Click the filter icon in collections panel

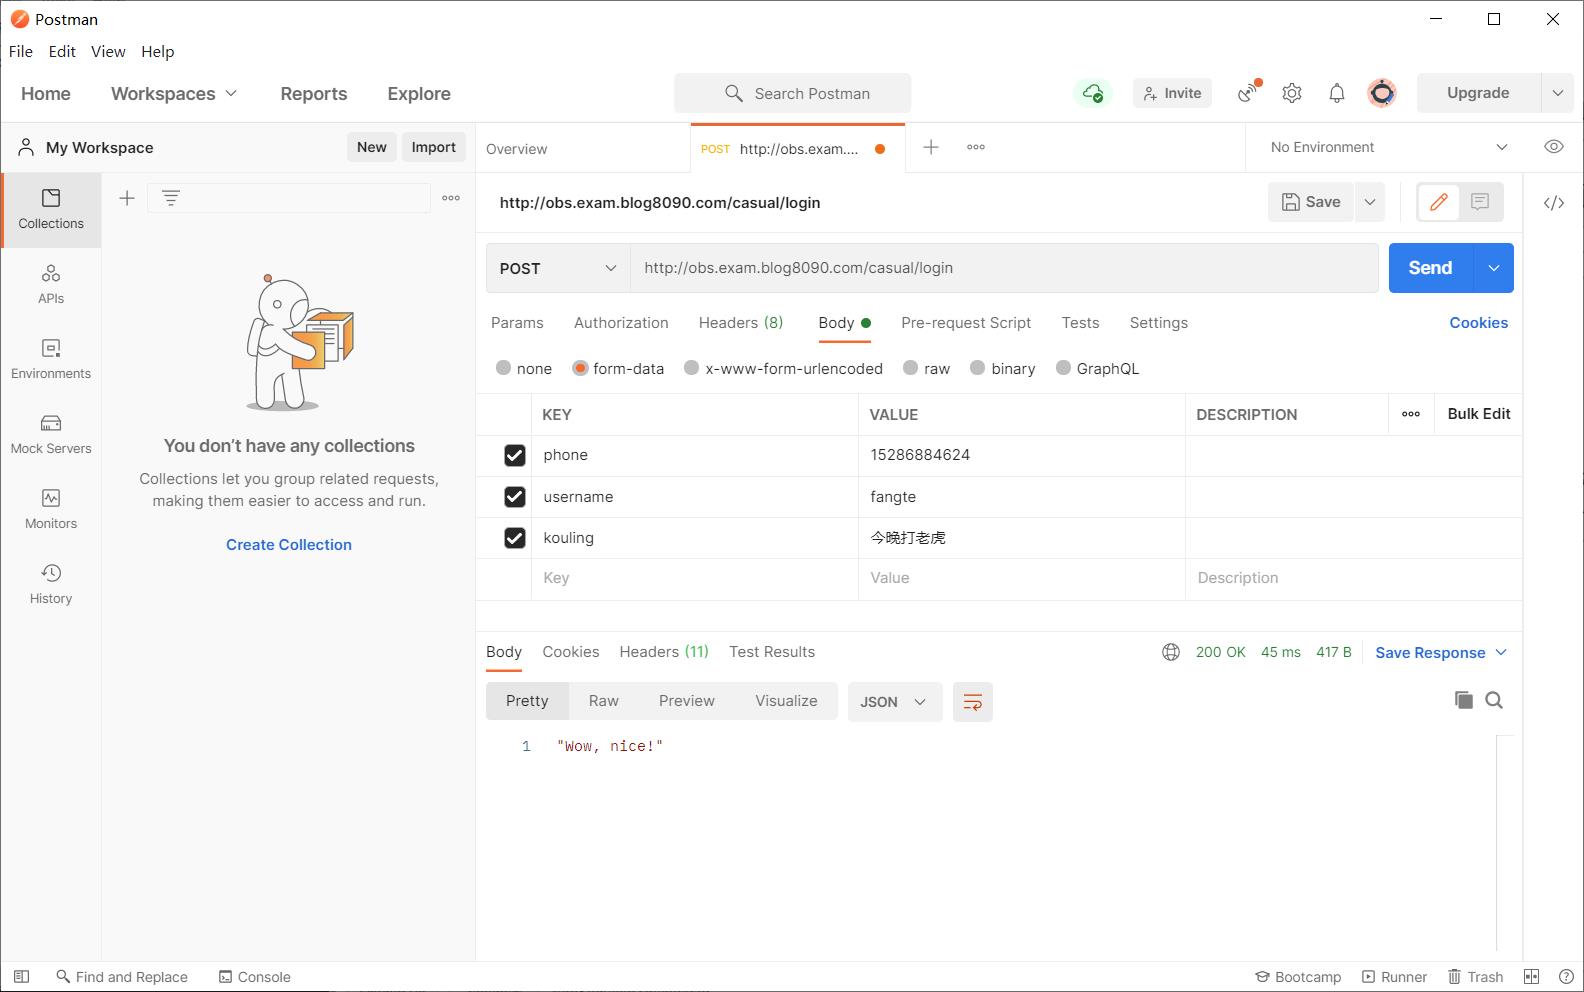[171, 198]
